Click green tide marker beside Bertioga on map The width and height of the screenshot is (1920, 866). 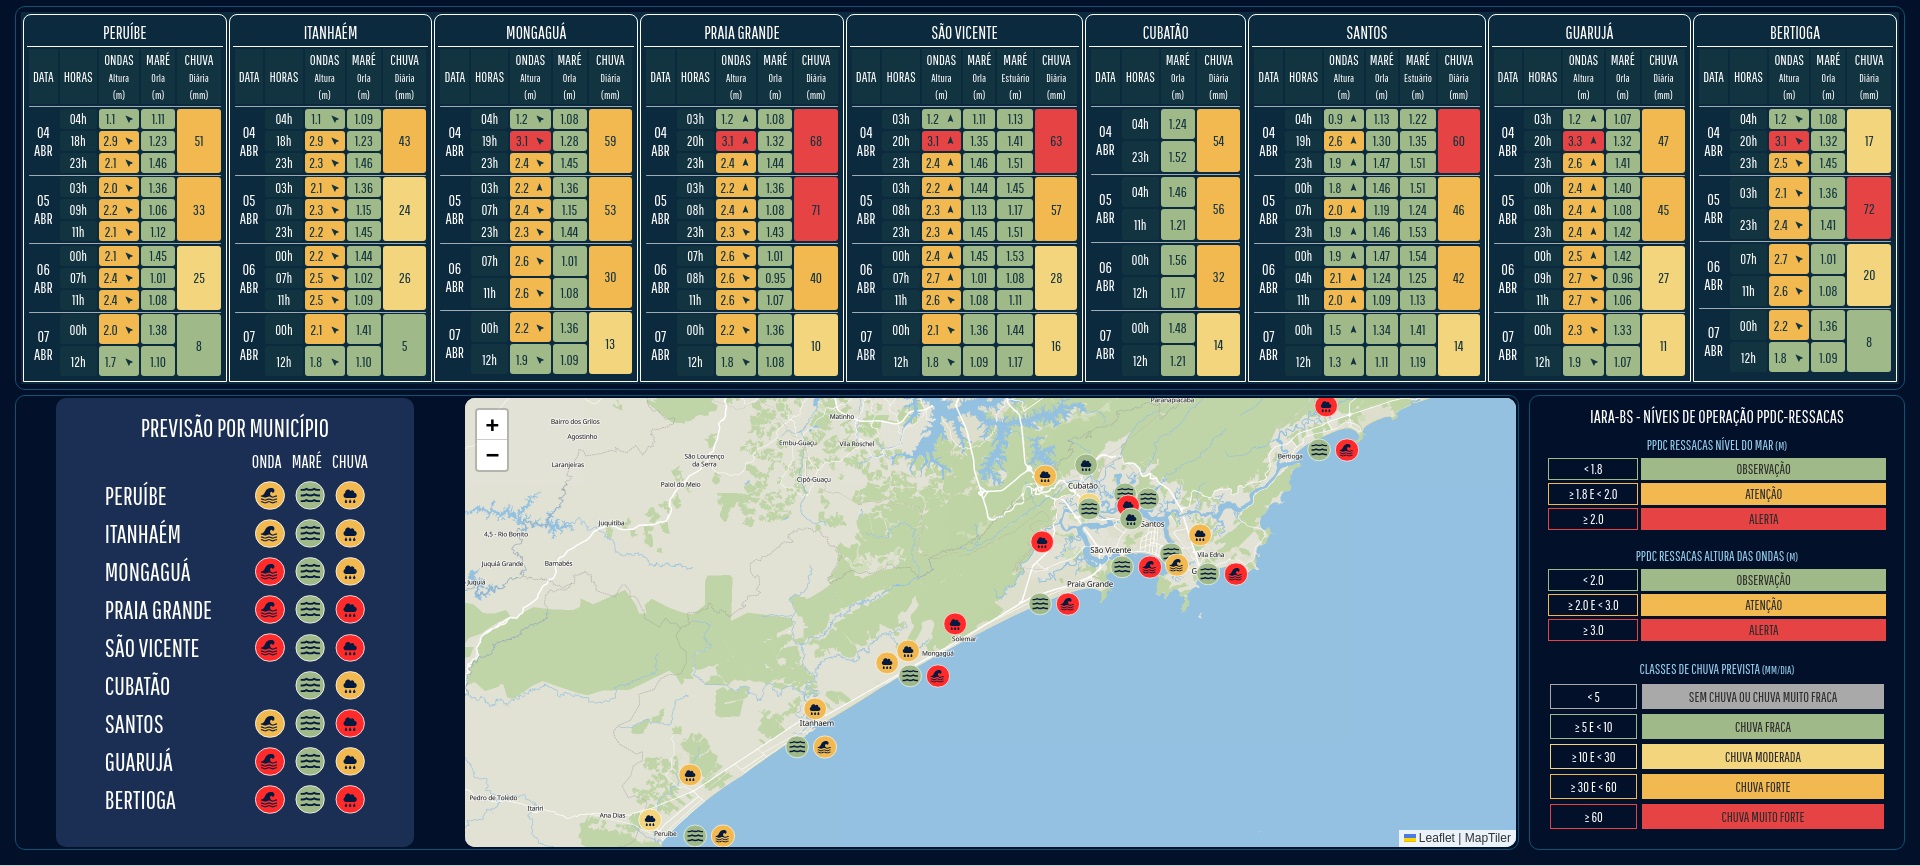tap(1319, 450)
